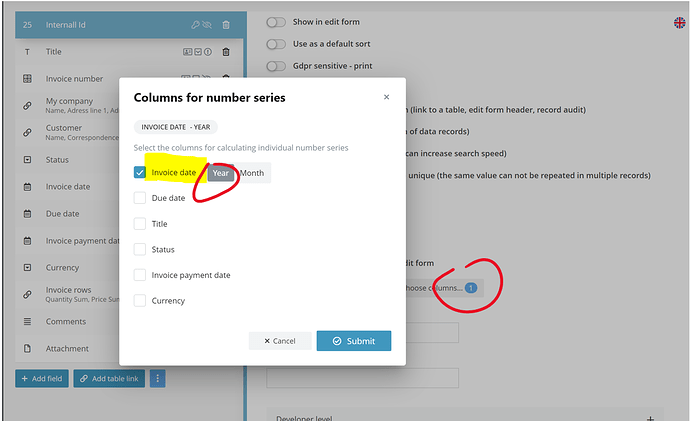The height and width of the screenshot is (421, 690).
Task: Click the document icon beside Attachment field
Action: pos(27,348)
